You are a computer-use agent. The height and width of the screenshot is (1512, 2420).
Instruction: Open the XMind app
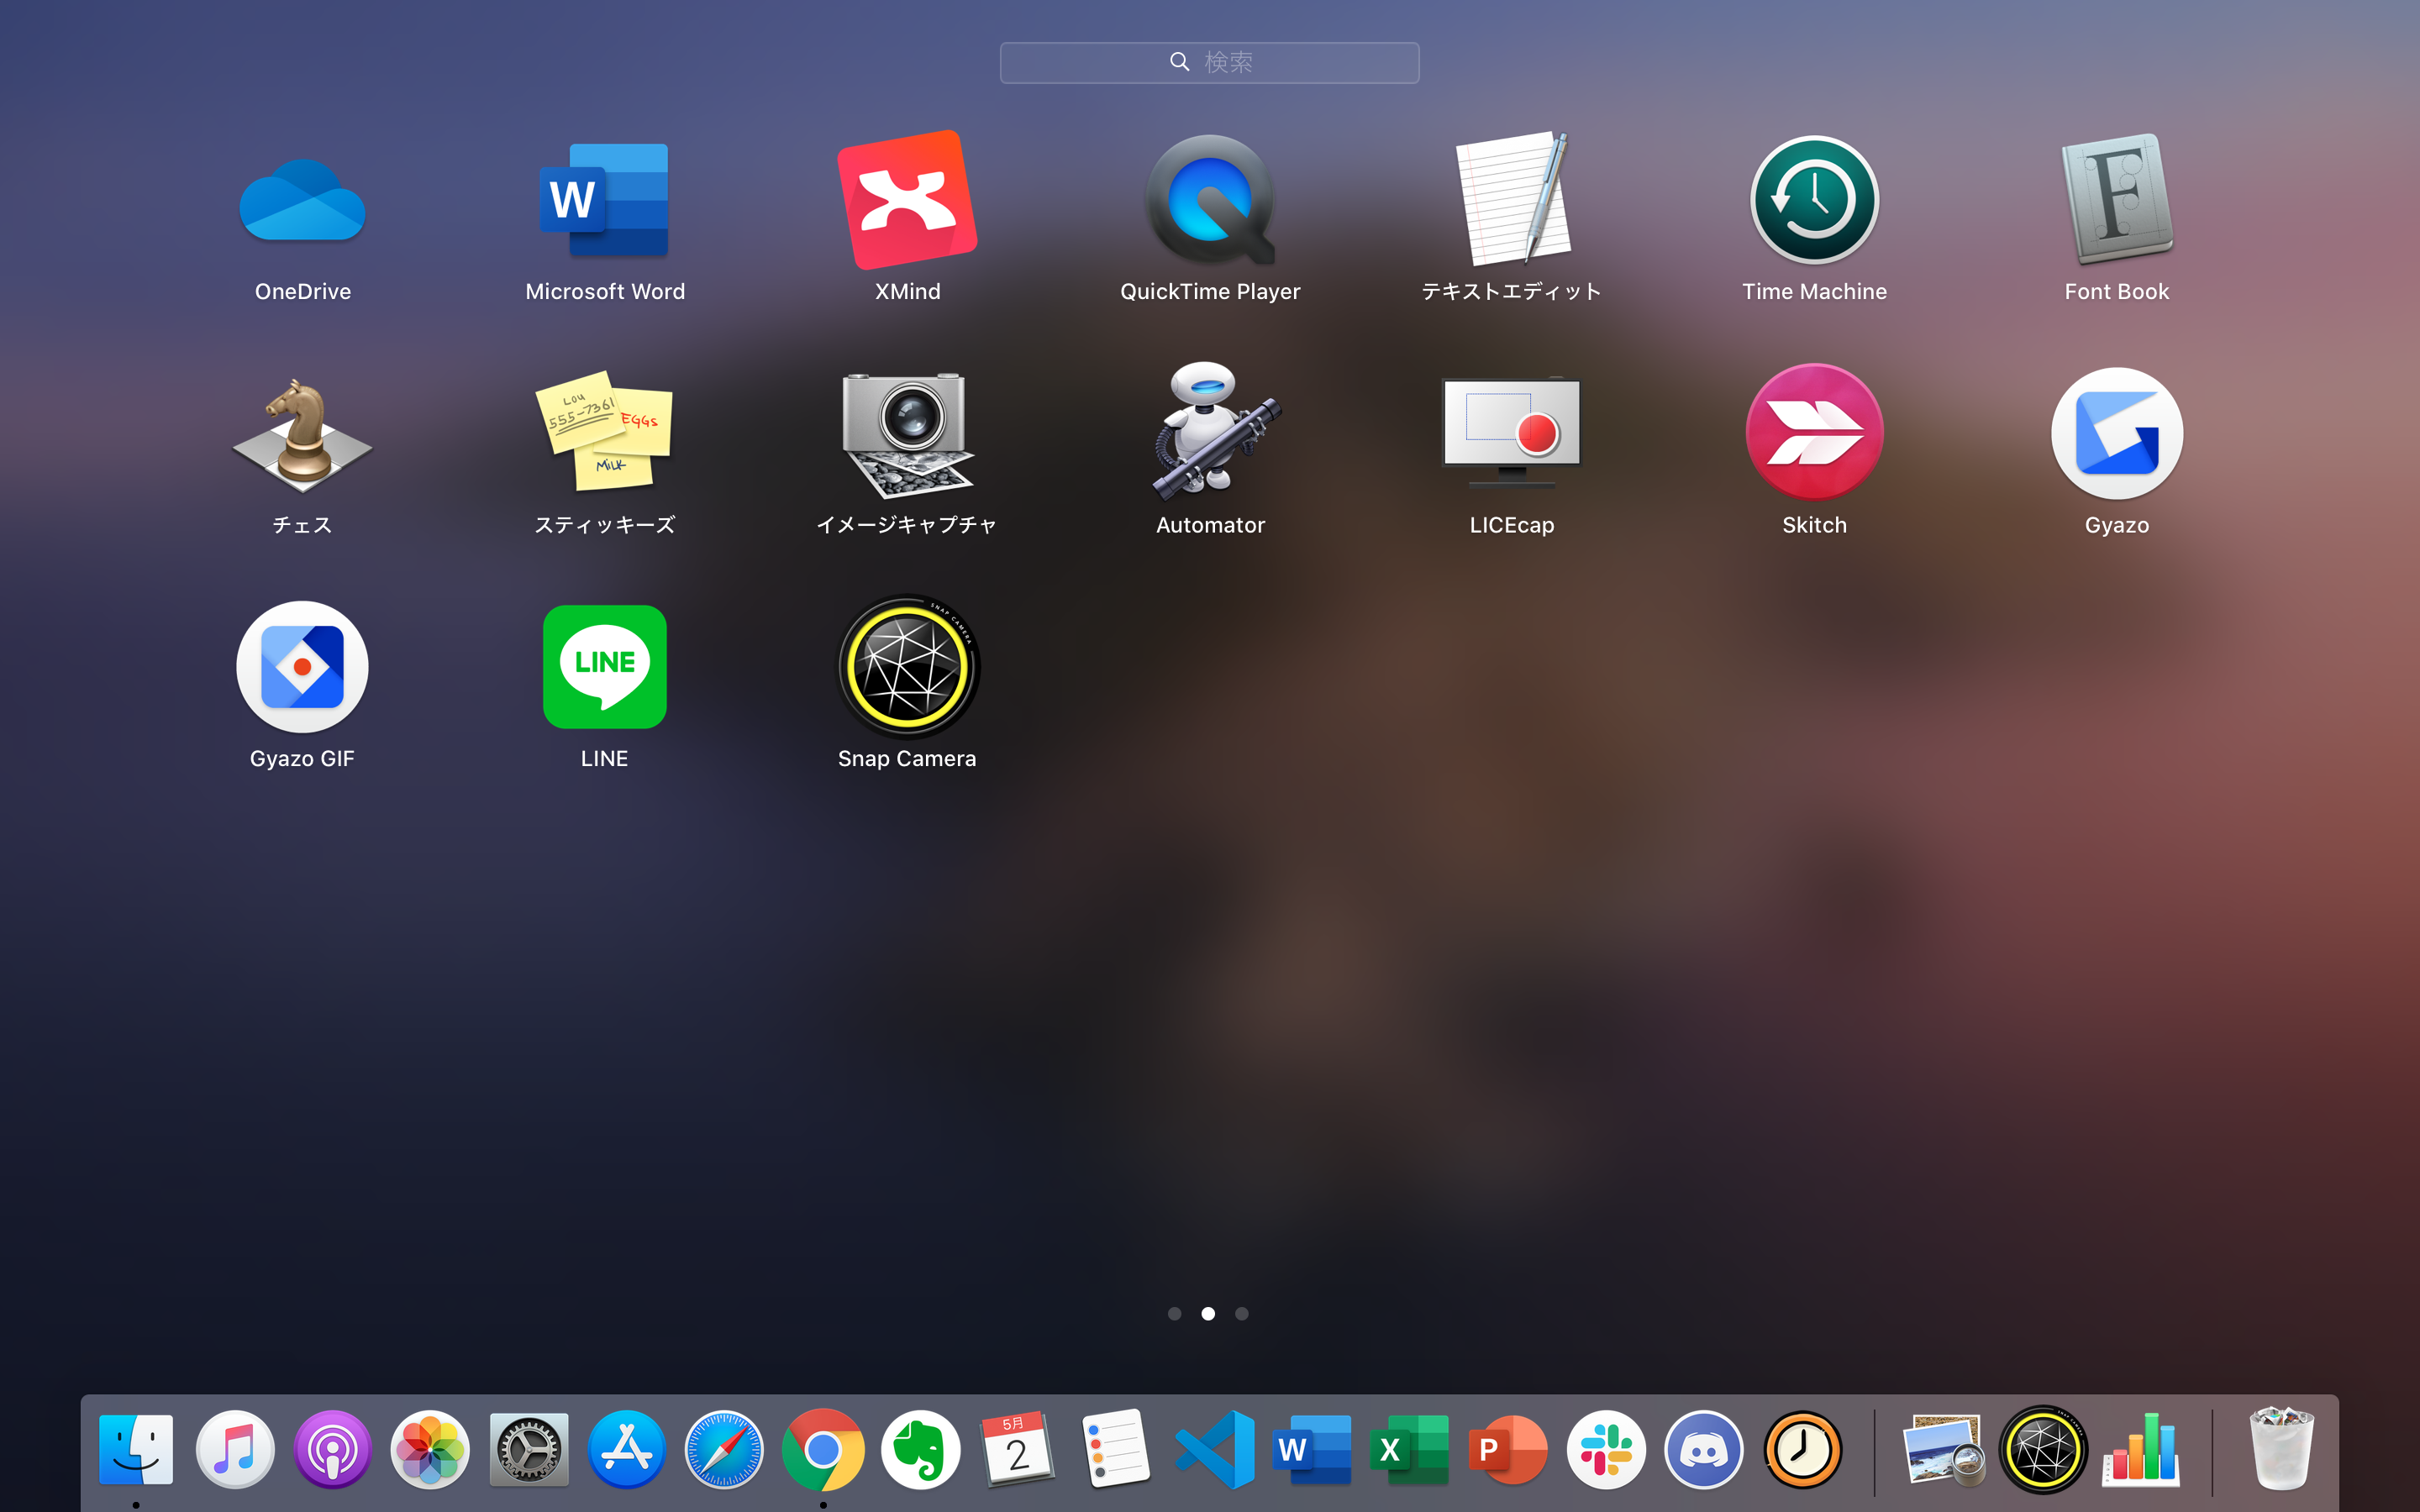tap(907, 200)
